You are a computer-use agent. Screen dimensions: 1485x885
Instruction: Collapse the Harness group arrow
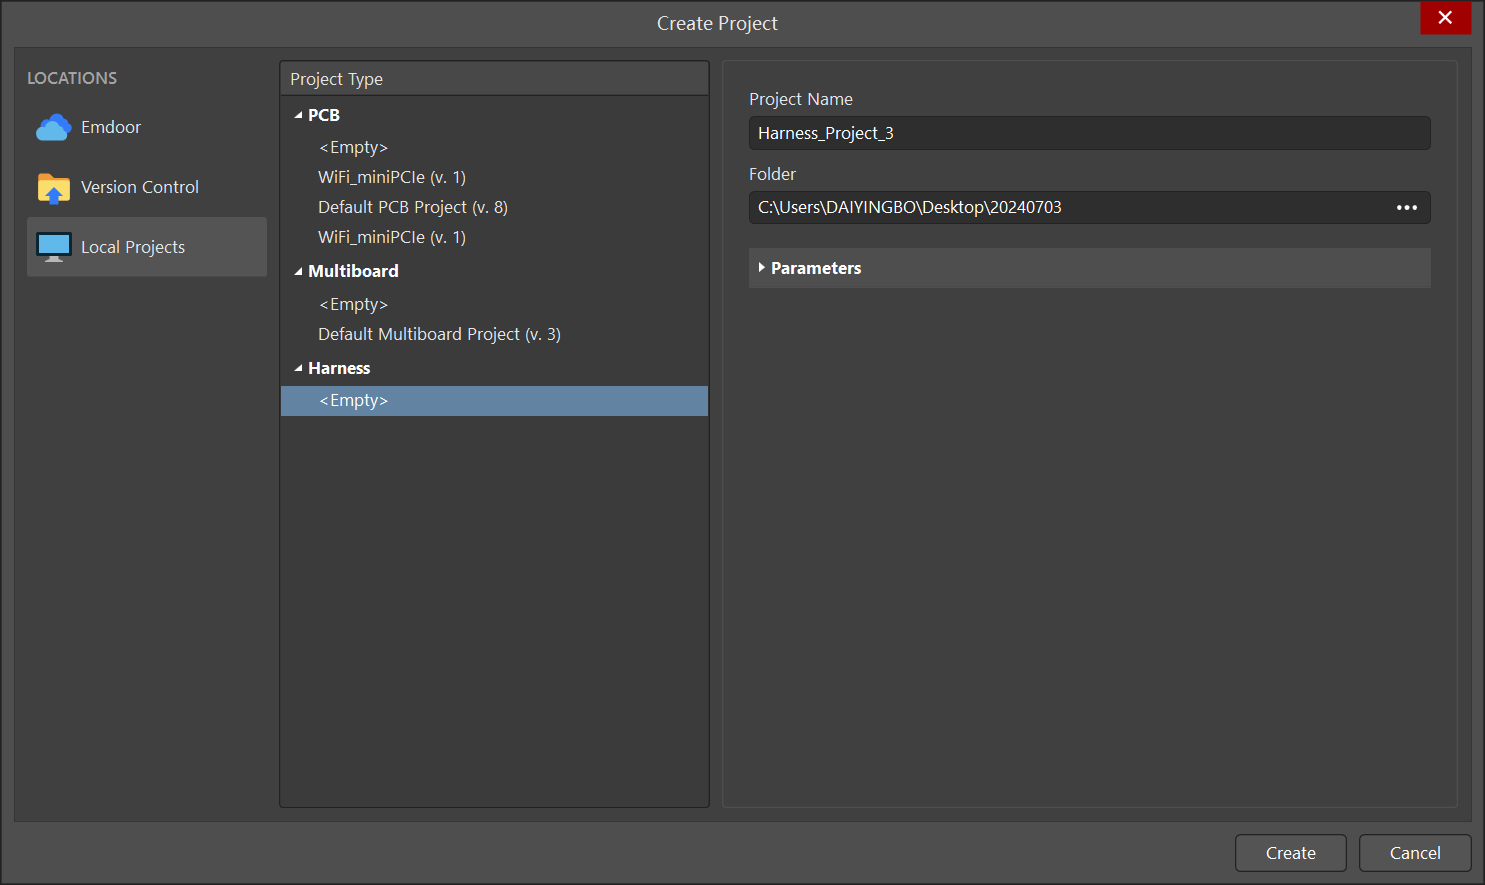(x=298, y=369)
